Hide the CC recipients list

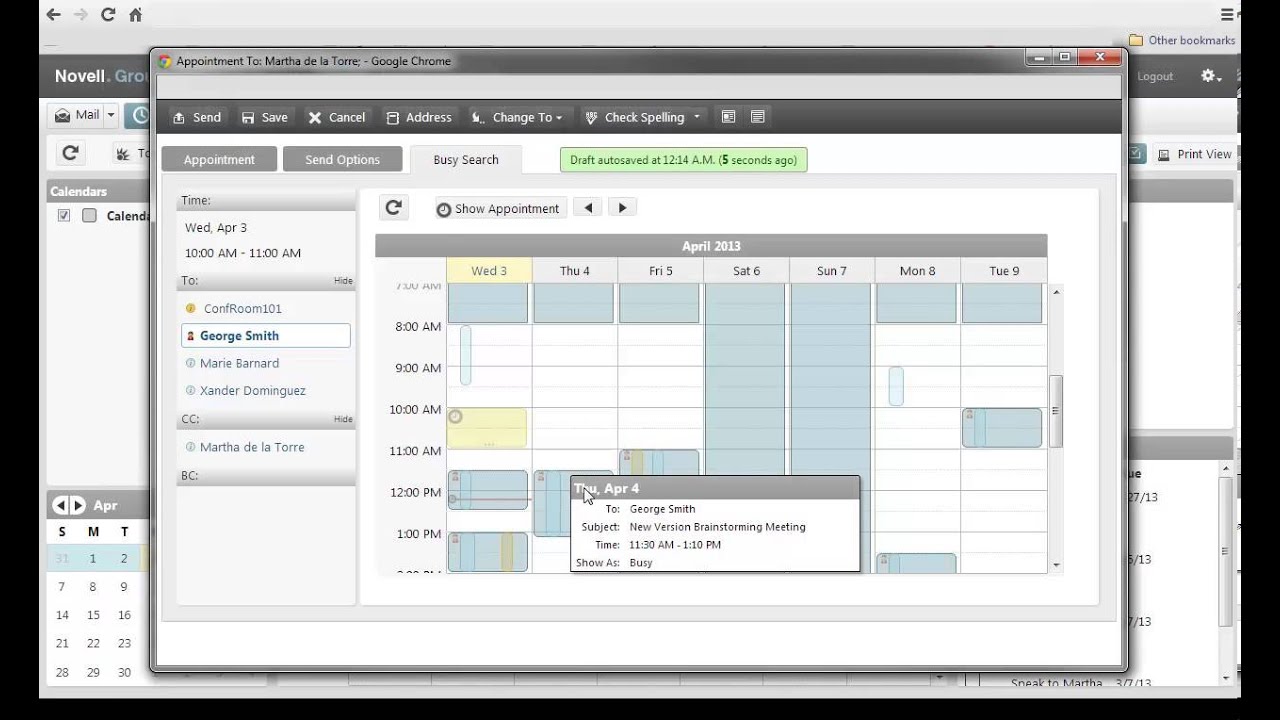343,419
